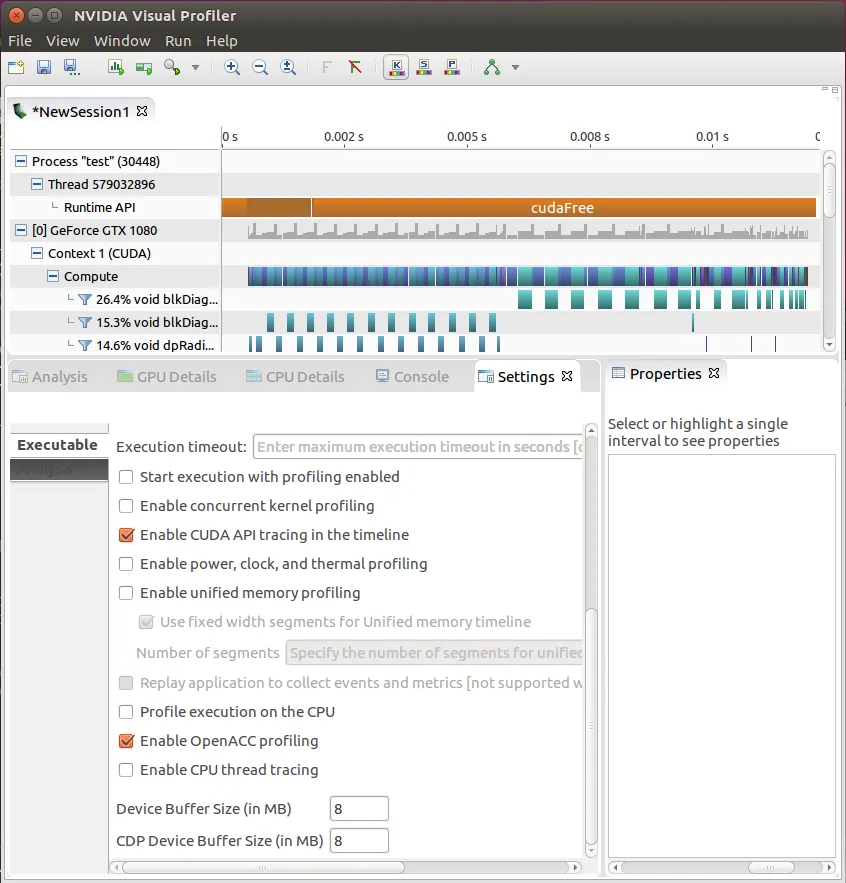
Task: Switch to the CPU Details tab
Action: coord(295,377)
